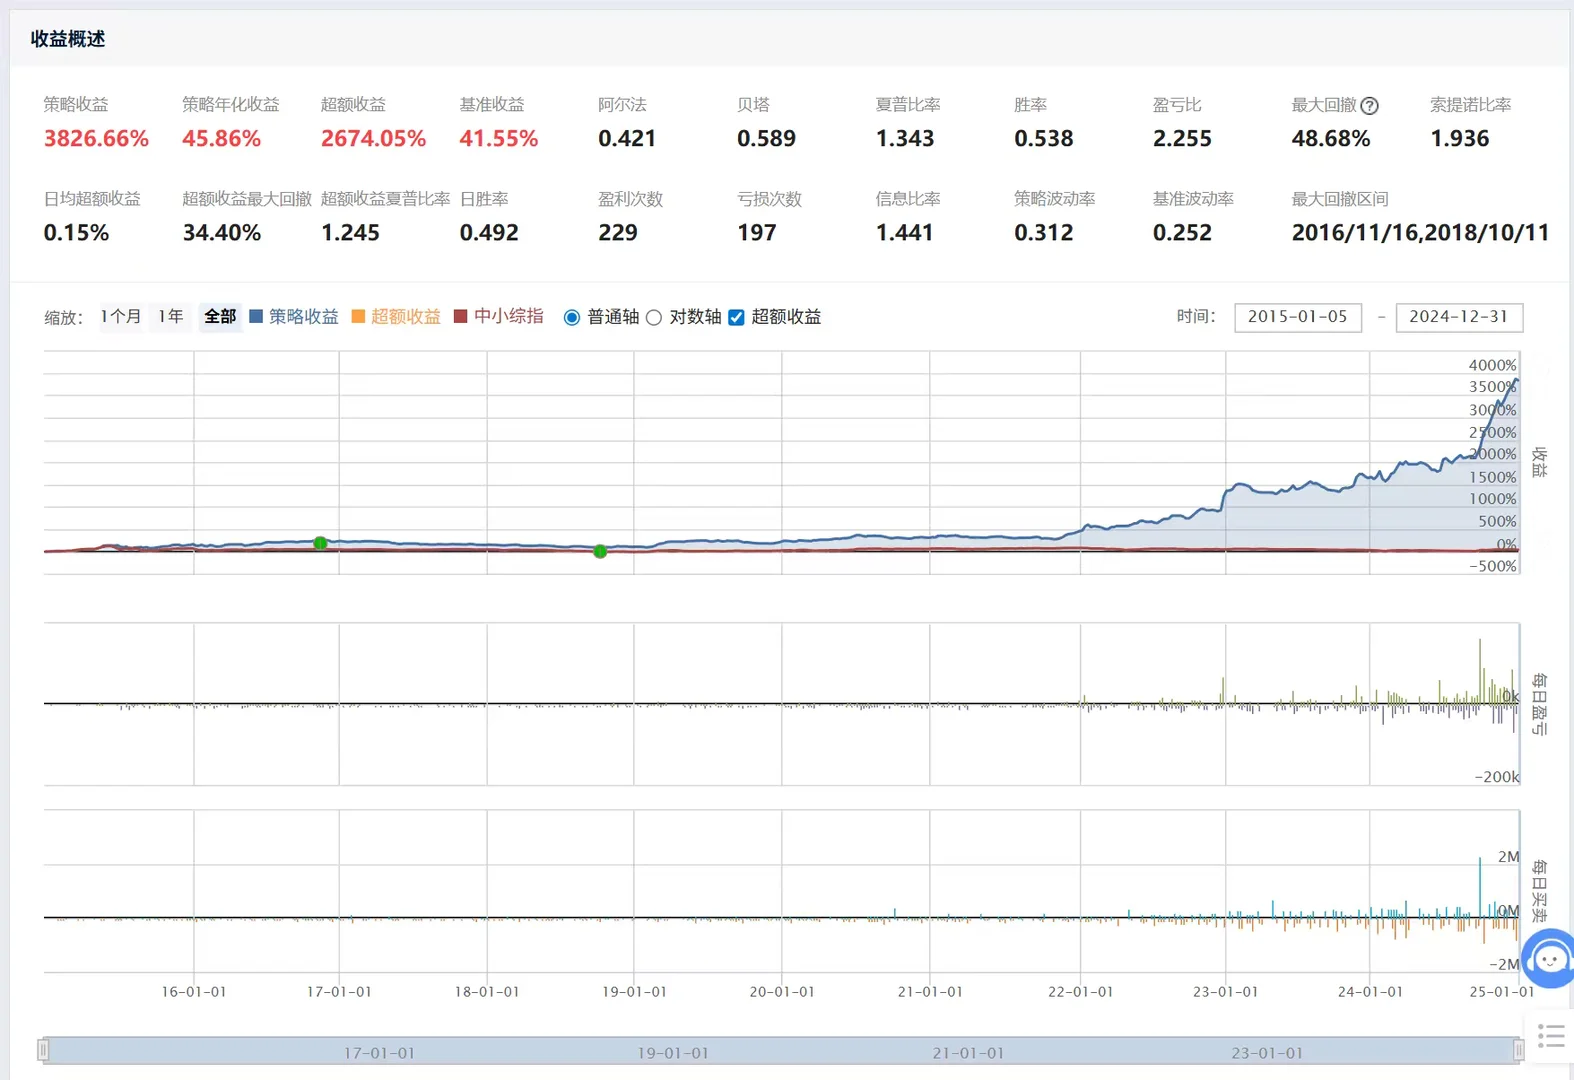This screenshot has height=1080, width=1574.
Task: Click the 时间 label before the date fields
Action: (x=1196, y=317)
